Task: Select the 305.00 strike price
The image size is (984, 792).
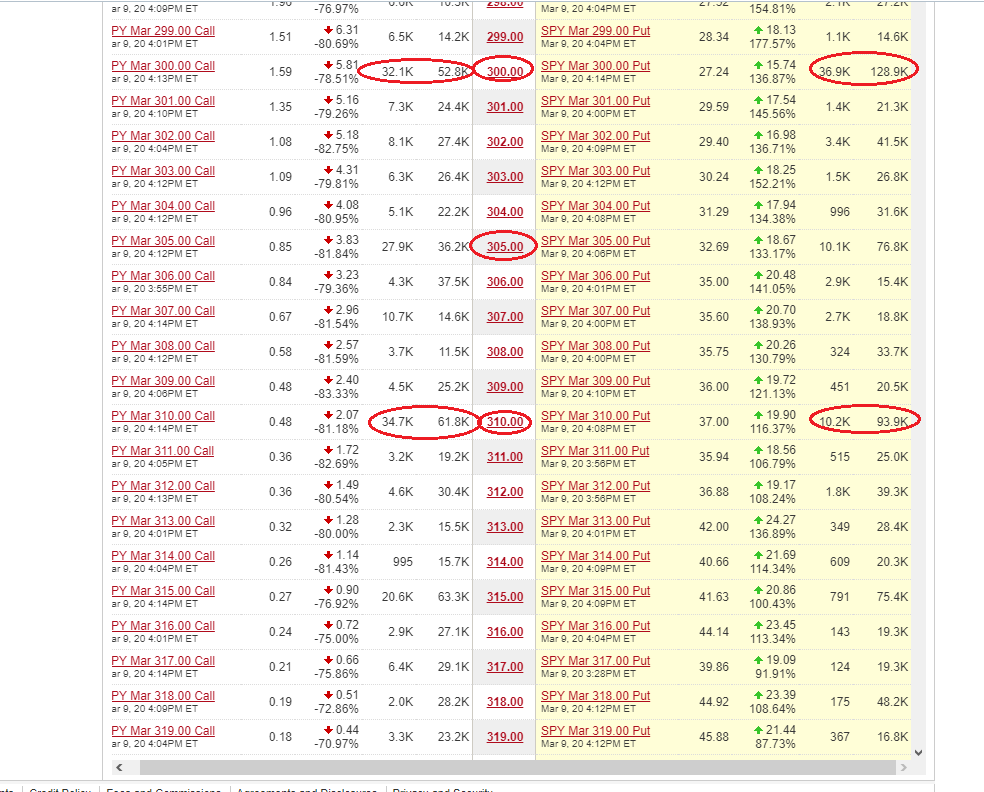Action: point(505,247)
